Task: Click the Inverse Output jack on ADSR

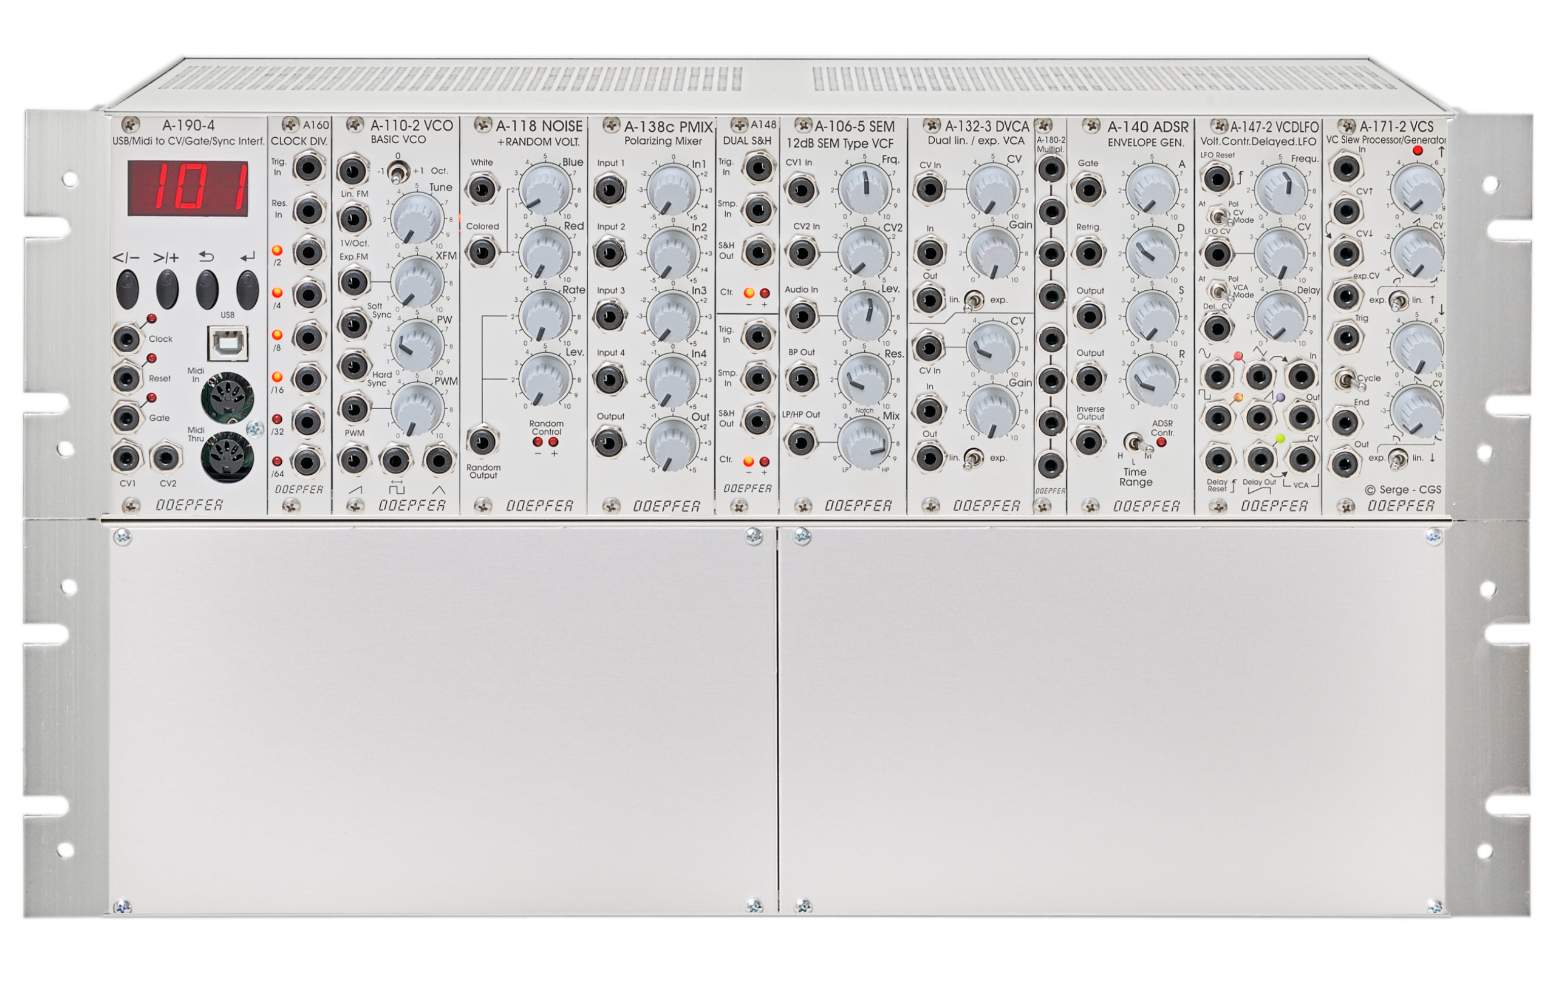Action: 1089,442
